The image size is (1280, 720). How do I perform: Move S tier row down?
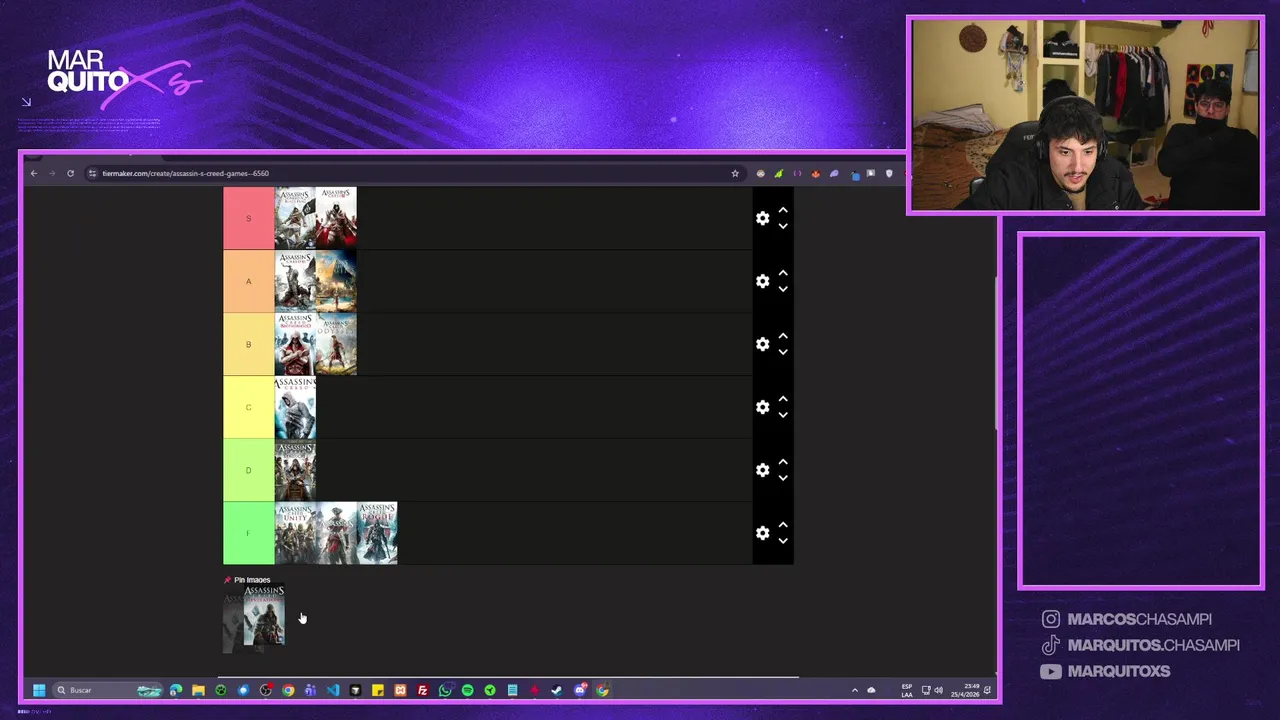pos(783,226)
